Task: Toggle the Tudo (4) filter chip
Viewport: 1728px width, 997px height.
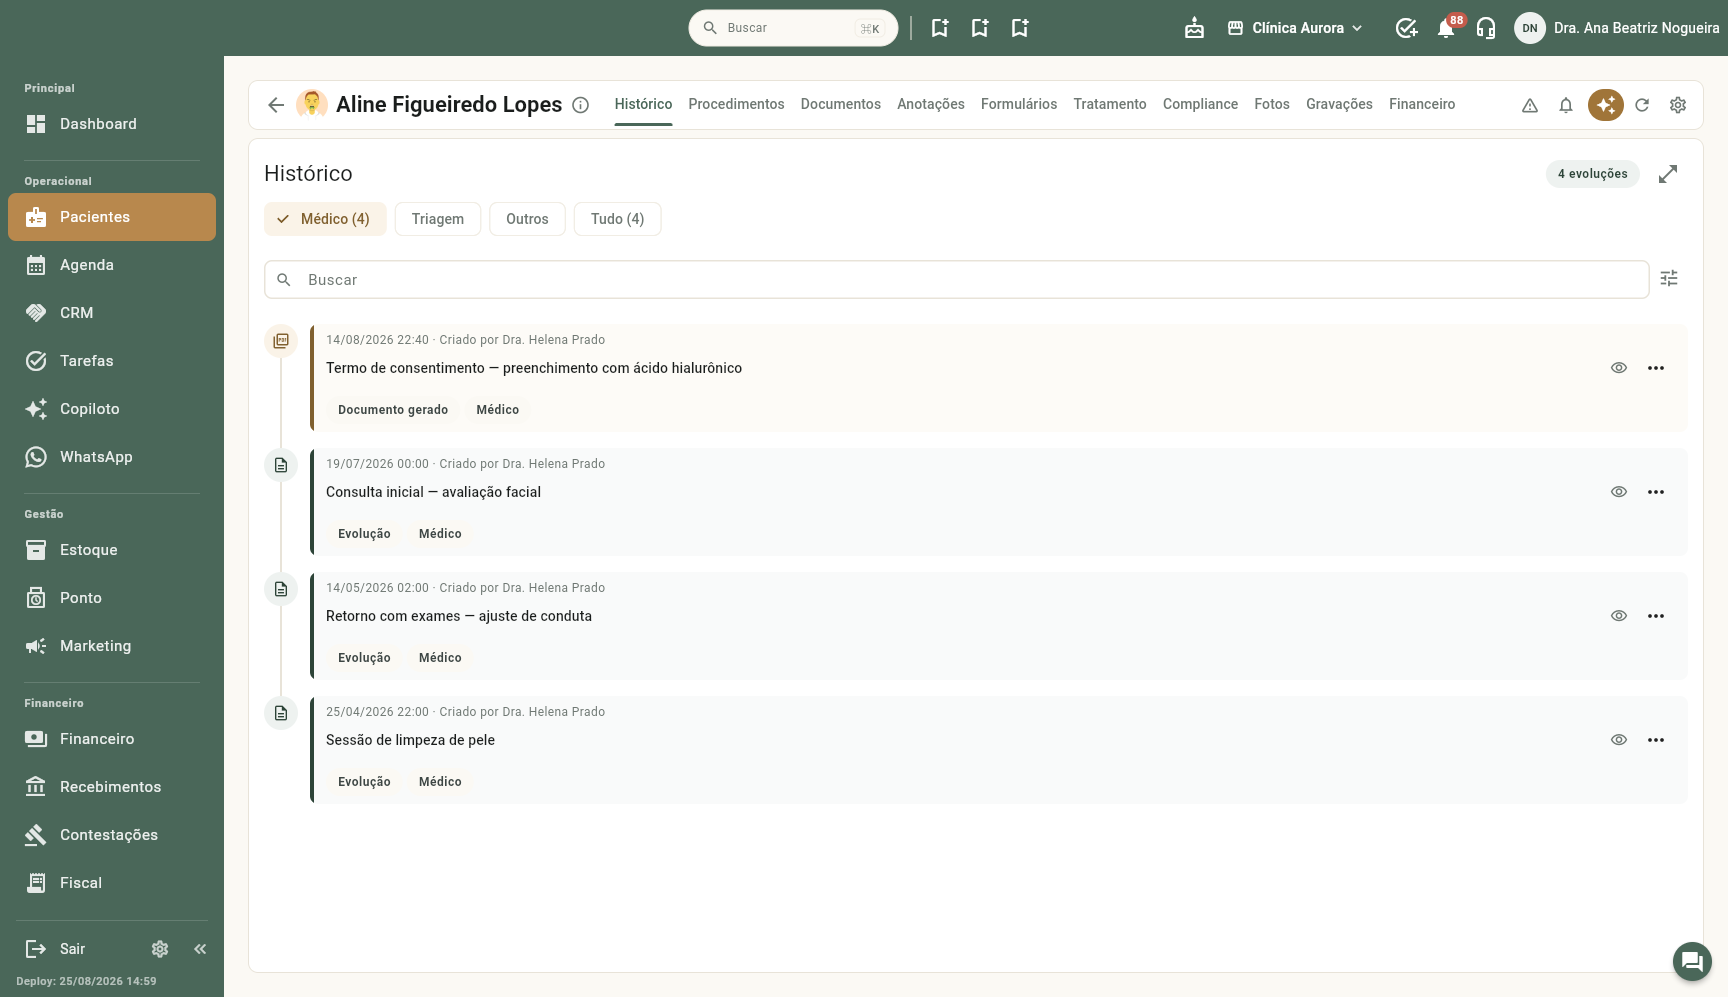Action: coord(617,219)
